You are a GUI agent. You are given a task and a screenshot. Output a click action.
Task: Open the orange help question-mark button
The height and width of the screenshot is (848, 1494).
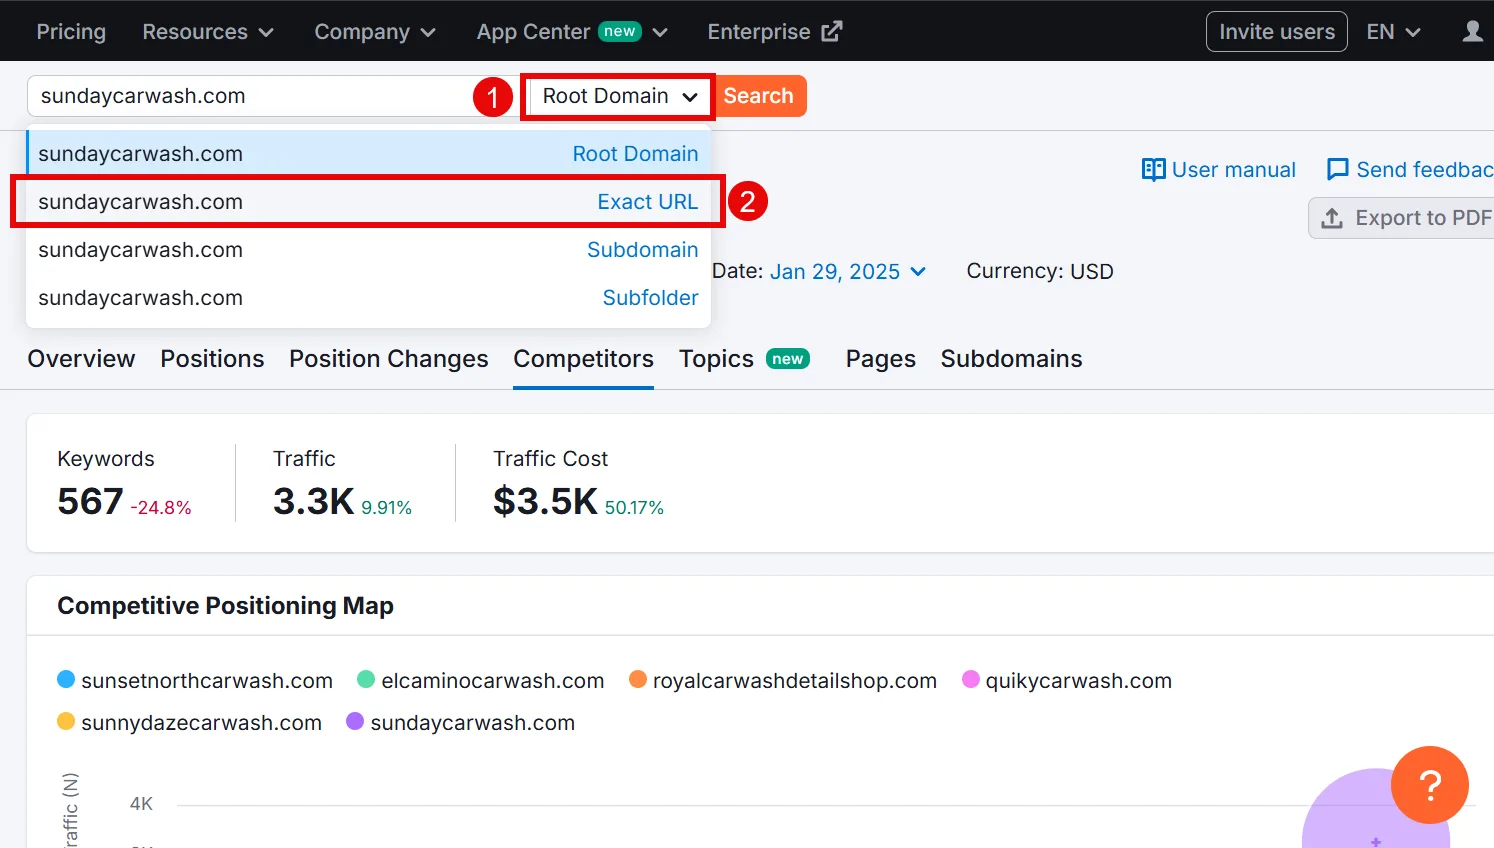point(1430,785)
